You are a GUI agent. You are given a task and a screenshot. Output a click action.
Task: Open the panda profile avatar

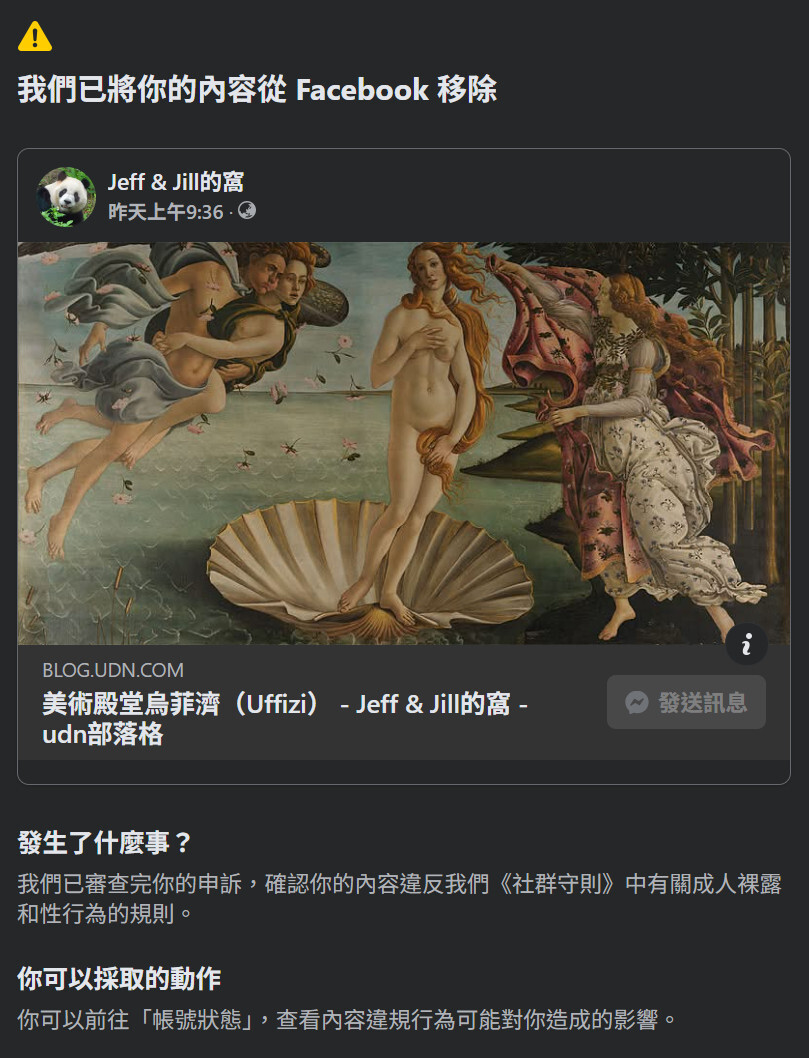[66, 196]
